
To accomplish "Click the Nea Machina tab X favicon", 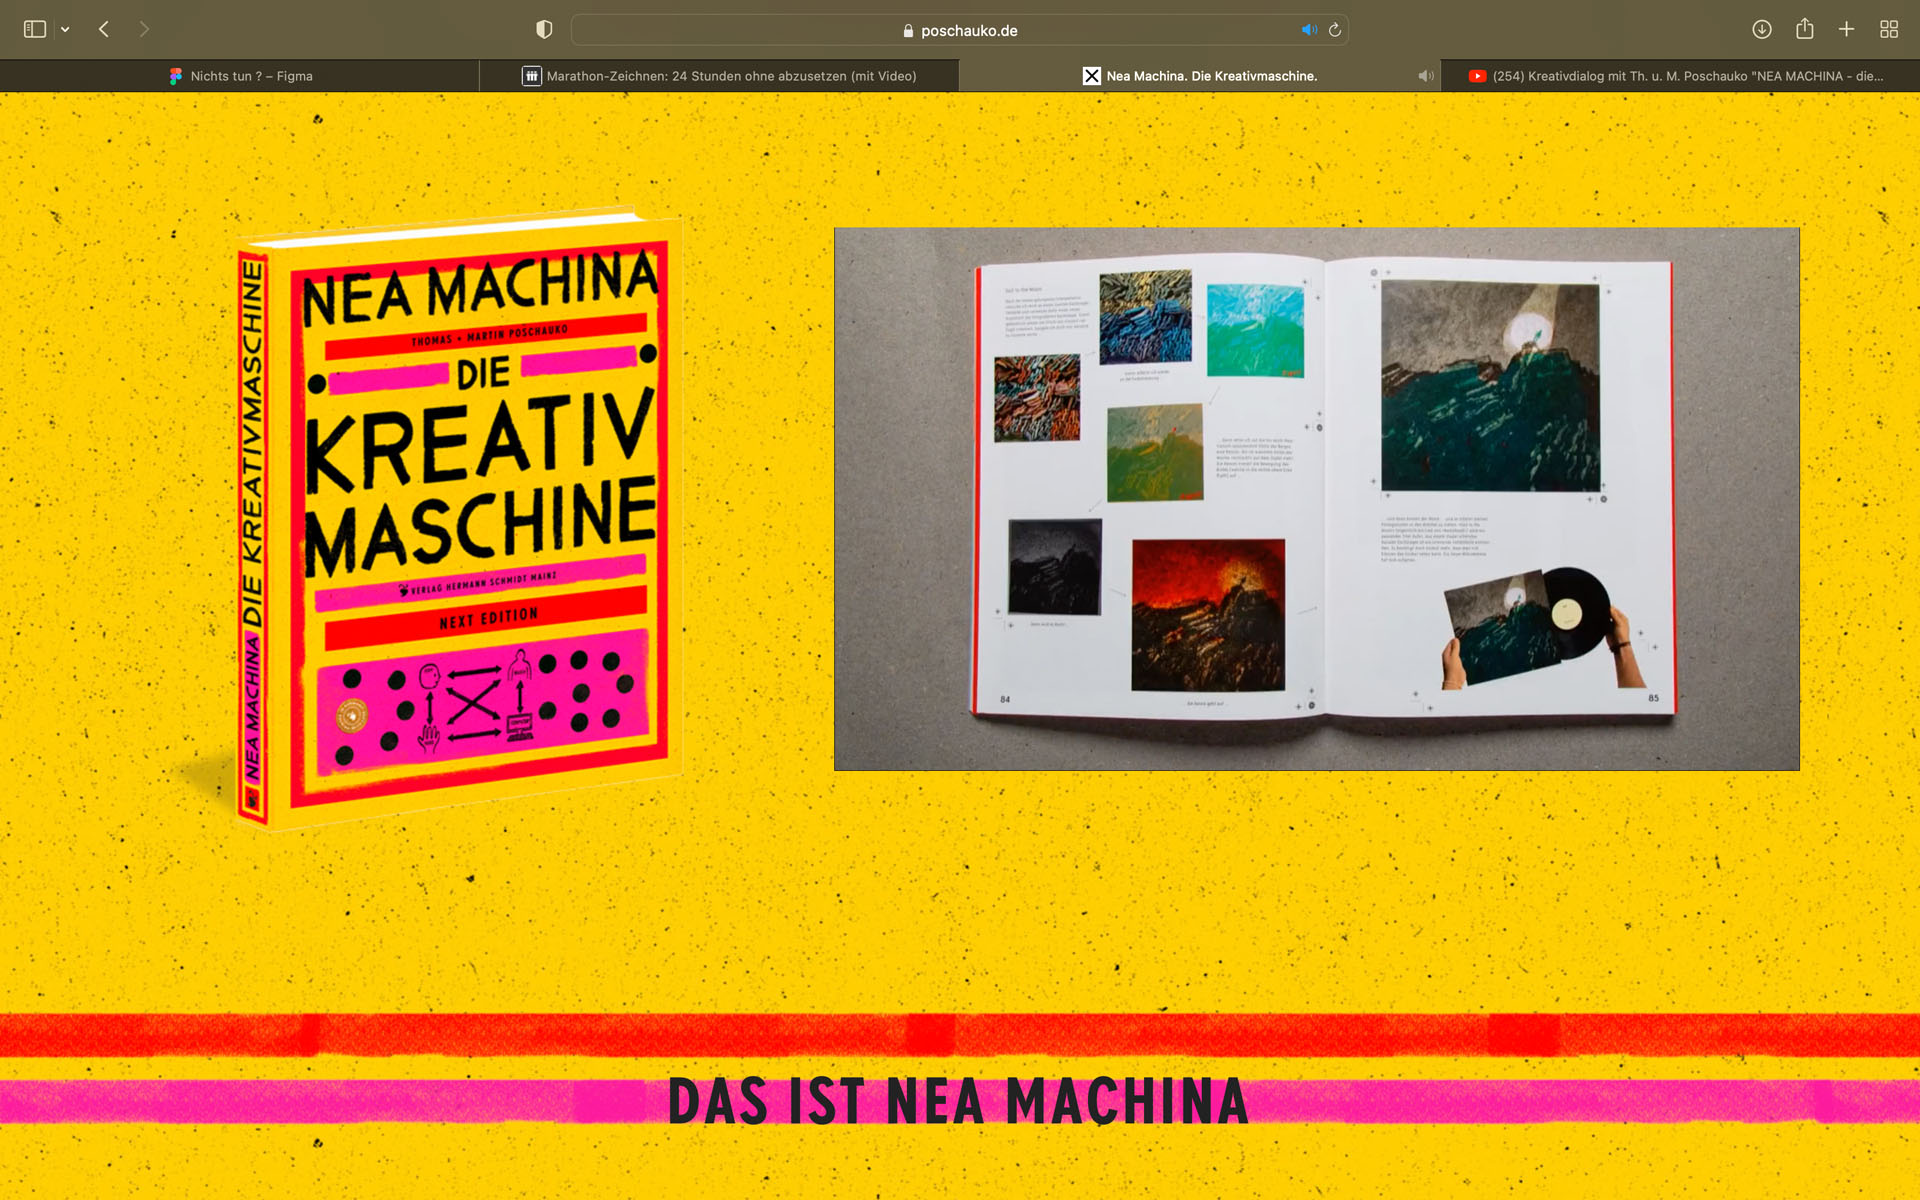I will [x=1091, y=76].
